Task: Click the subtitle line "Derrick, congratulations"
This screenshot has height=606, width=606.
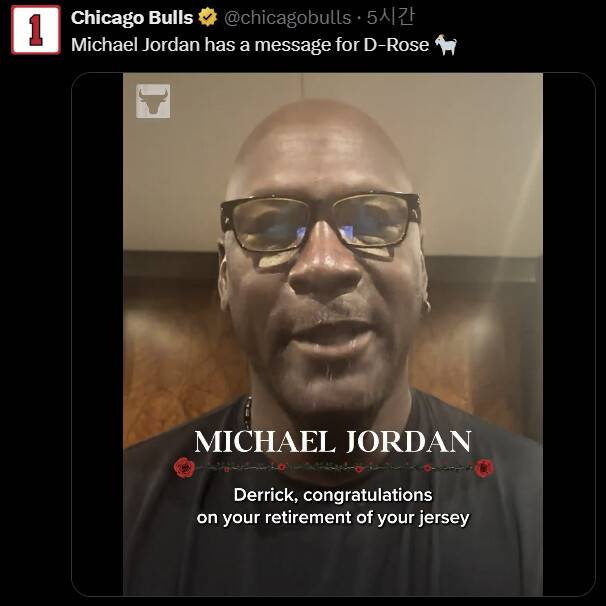Action: pyautogui.click(x=333, y=495)
